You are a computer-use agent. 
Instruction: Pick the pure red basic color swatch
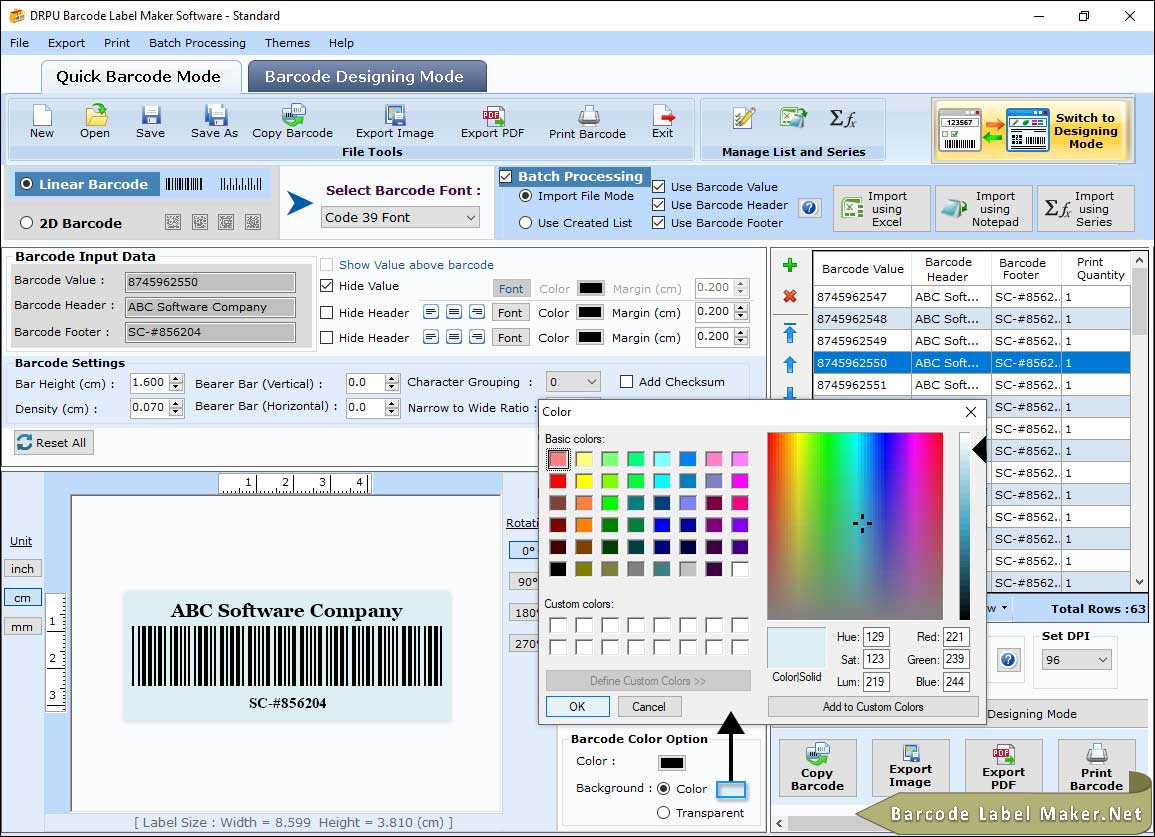(558, 481)
